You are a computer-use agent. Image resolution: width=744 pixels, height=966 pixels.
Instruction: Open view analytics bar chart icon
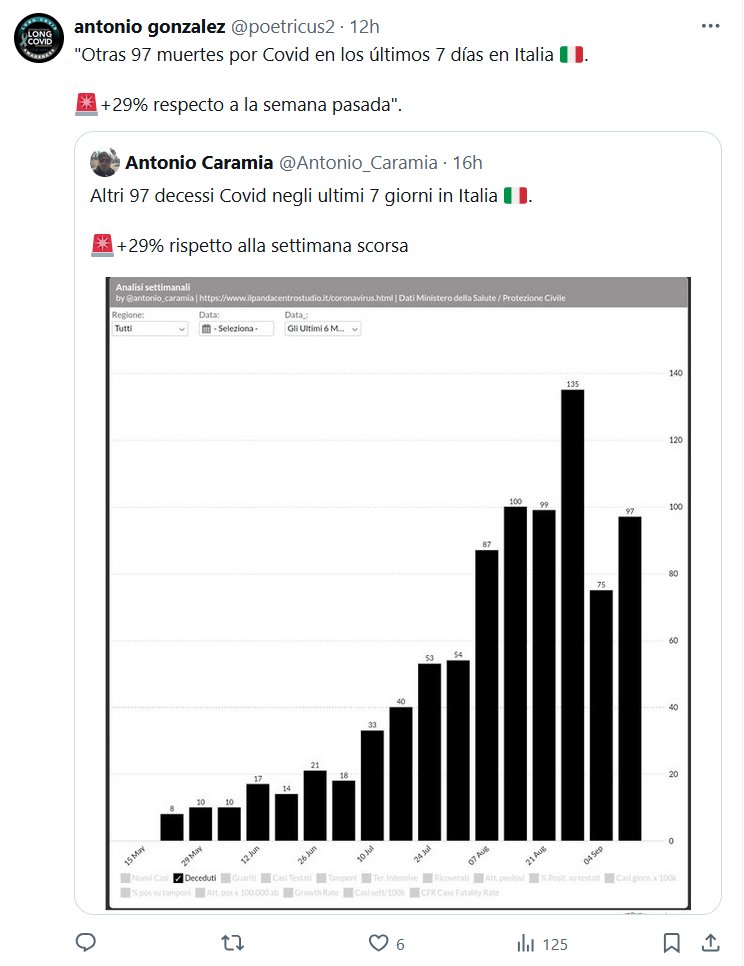coord(525,942)
